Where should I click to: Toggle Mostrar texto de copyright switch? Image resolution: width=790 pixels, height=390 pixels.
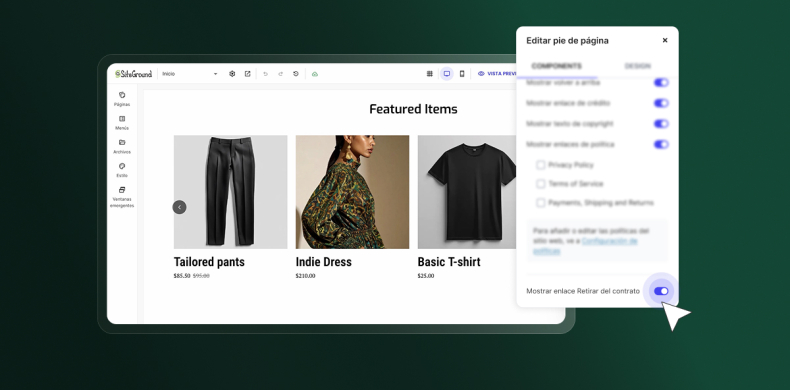[661, 123]
